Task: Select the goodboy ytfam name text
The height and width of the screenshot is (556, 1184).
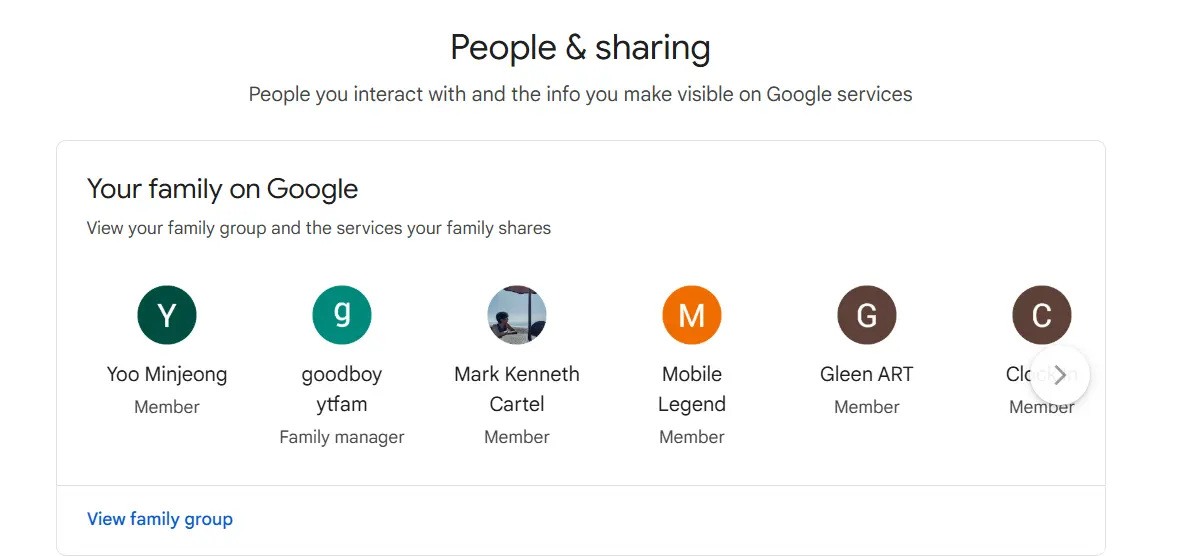Action: (x=342, y=389)
